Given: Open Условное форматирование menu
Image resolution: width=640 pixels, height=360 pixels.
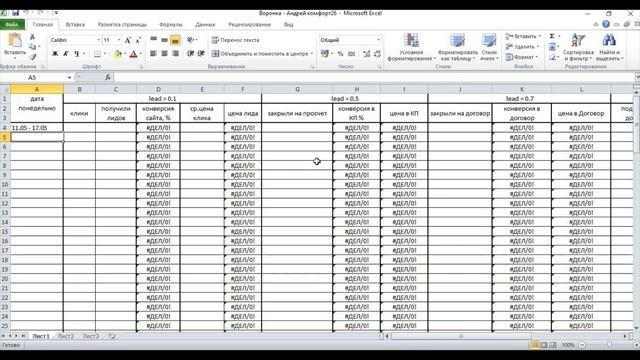Looking at the screenshot, I should click(x=411, y=48).
